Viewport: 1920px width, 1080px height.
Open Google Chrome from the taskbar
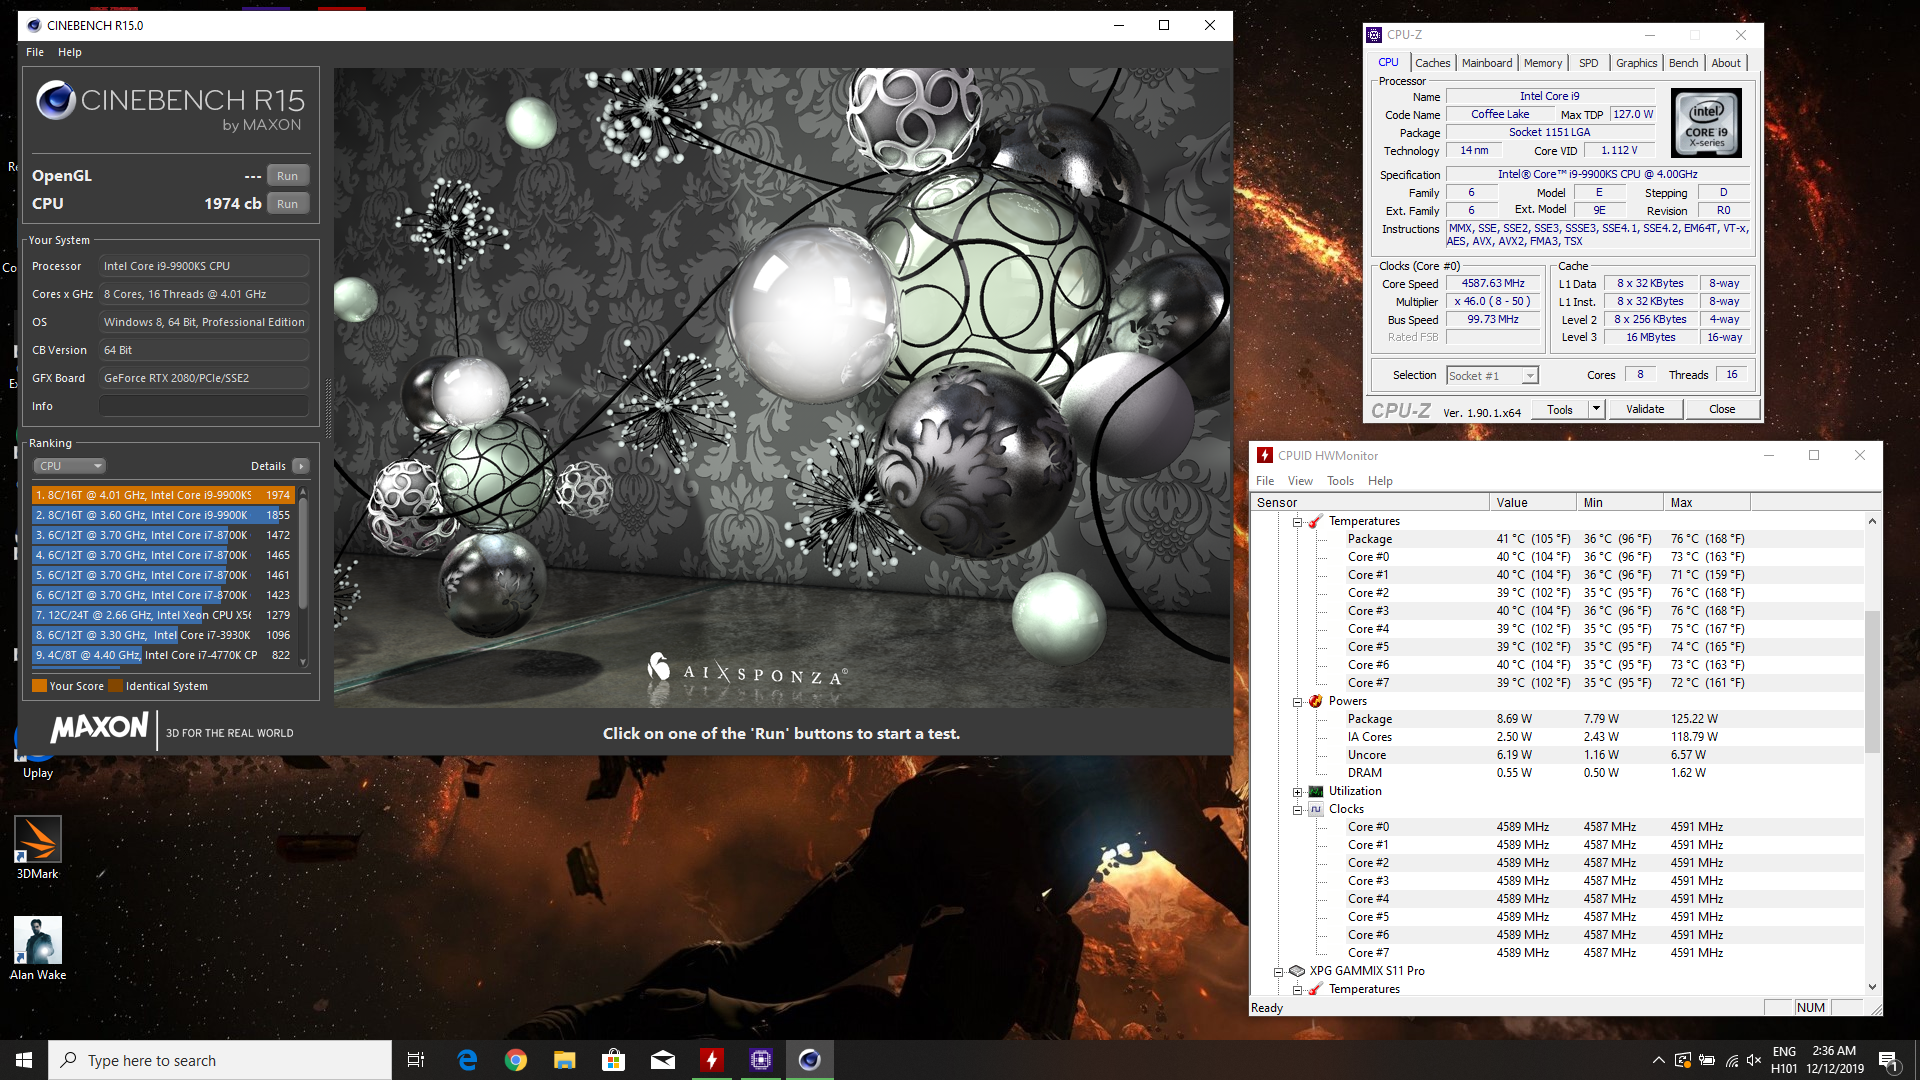(x=516, y=1060)
